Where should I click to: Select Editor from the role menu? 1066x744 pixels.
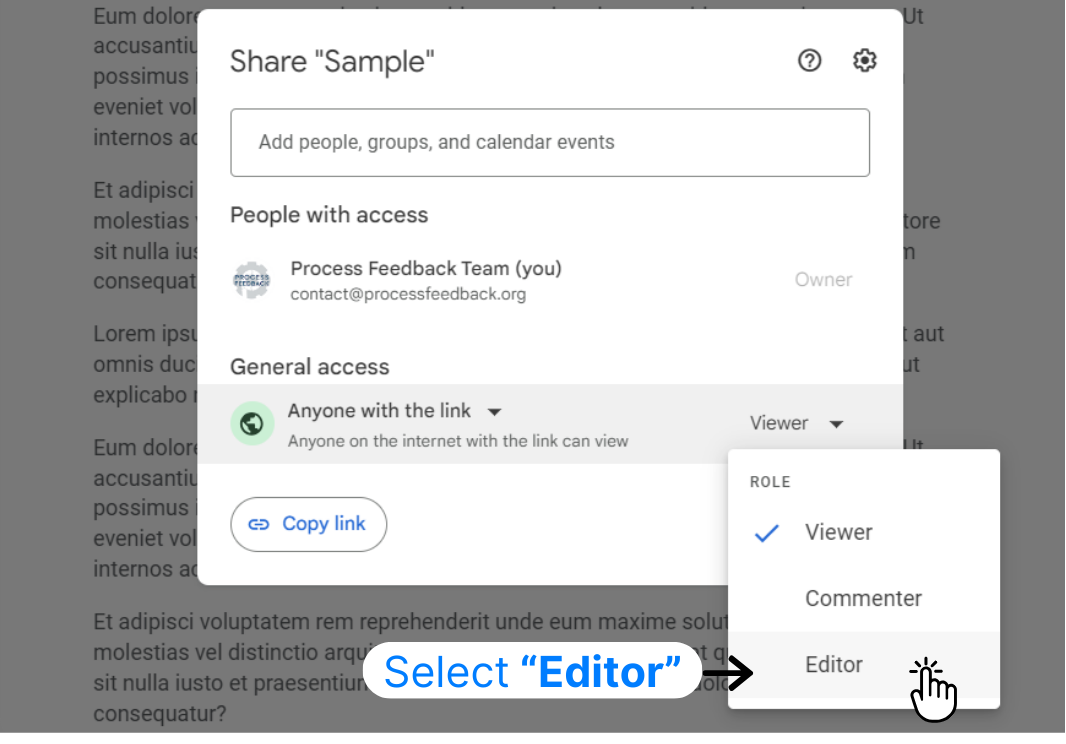[x=834, y=664]
